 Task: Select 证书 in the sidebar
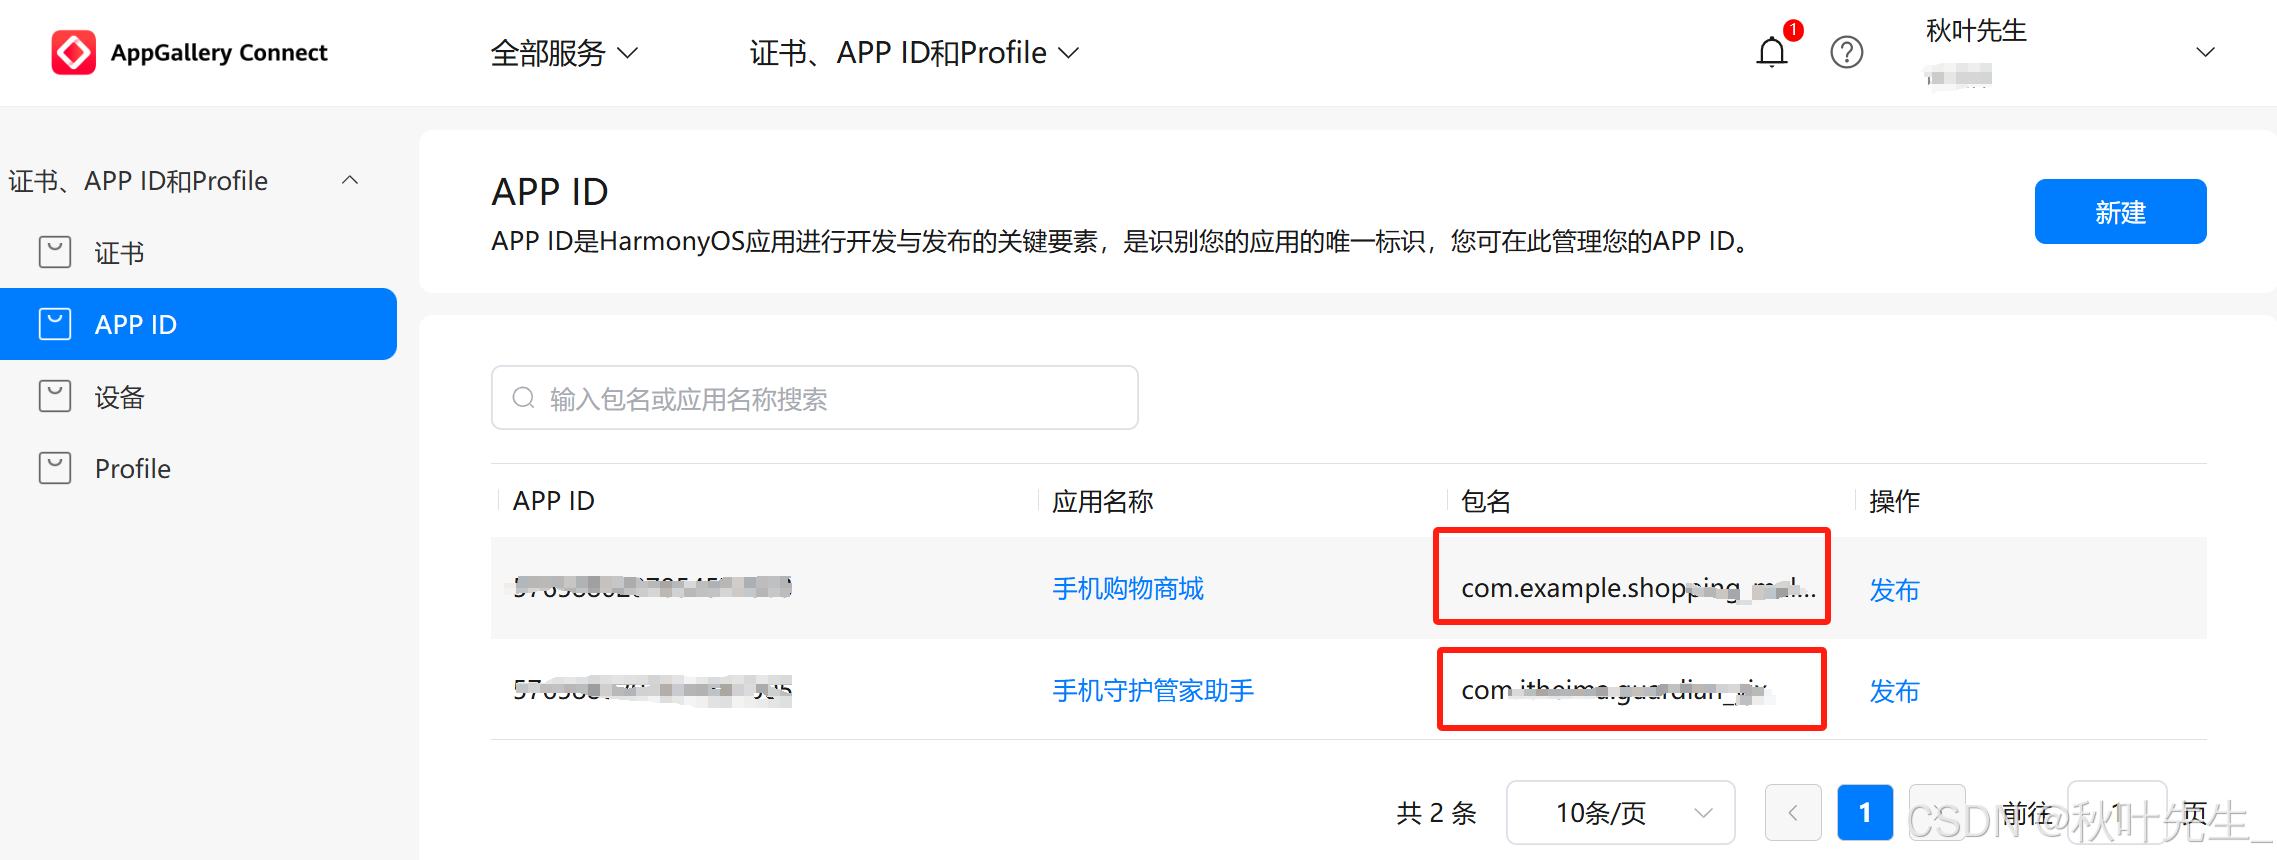(x=198, y=252)
